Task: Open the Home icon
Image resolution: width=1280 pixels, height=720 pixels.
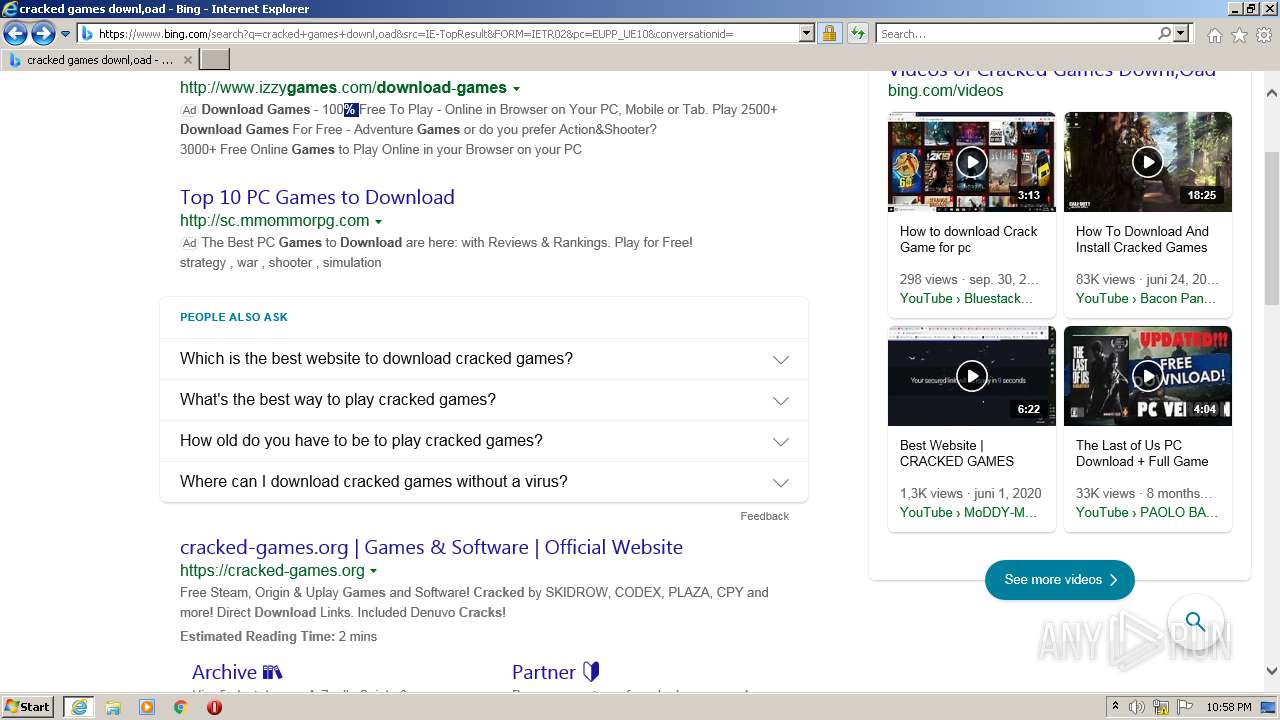Action: 1214,35
